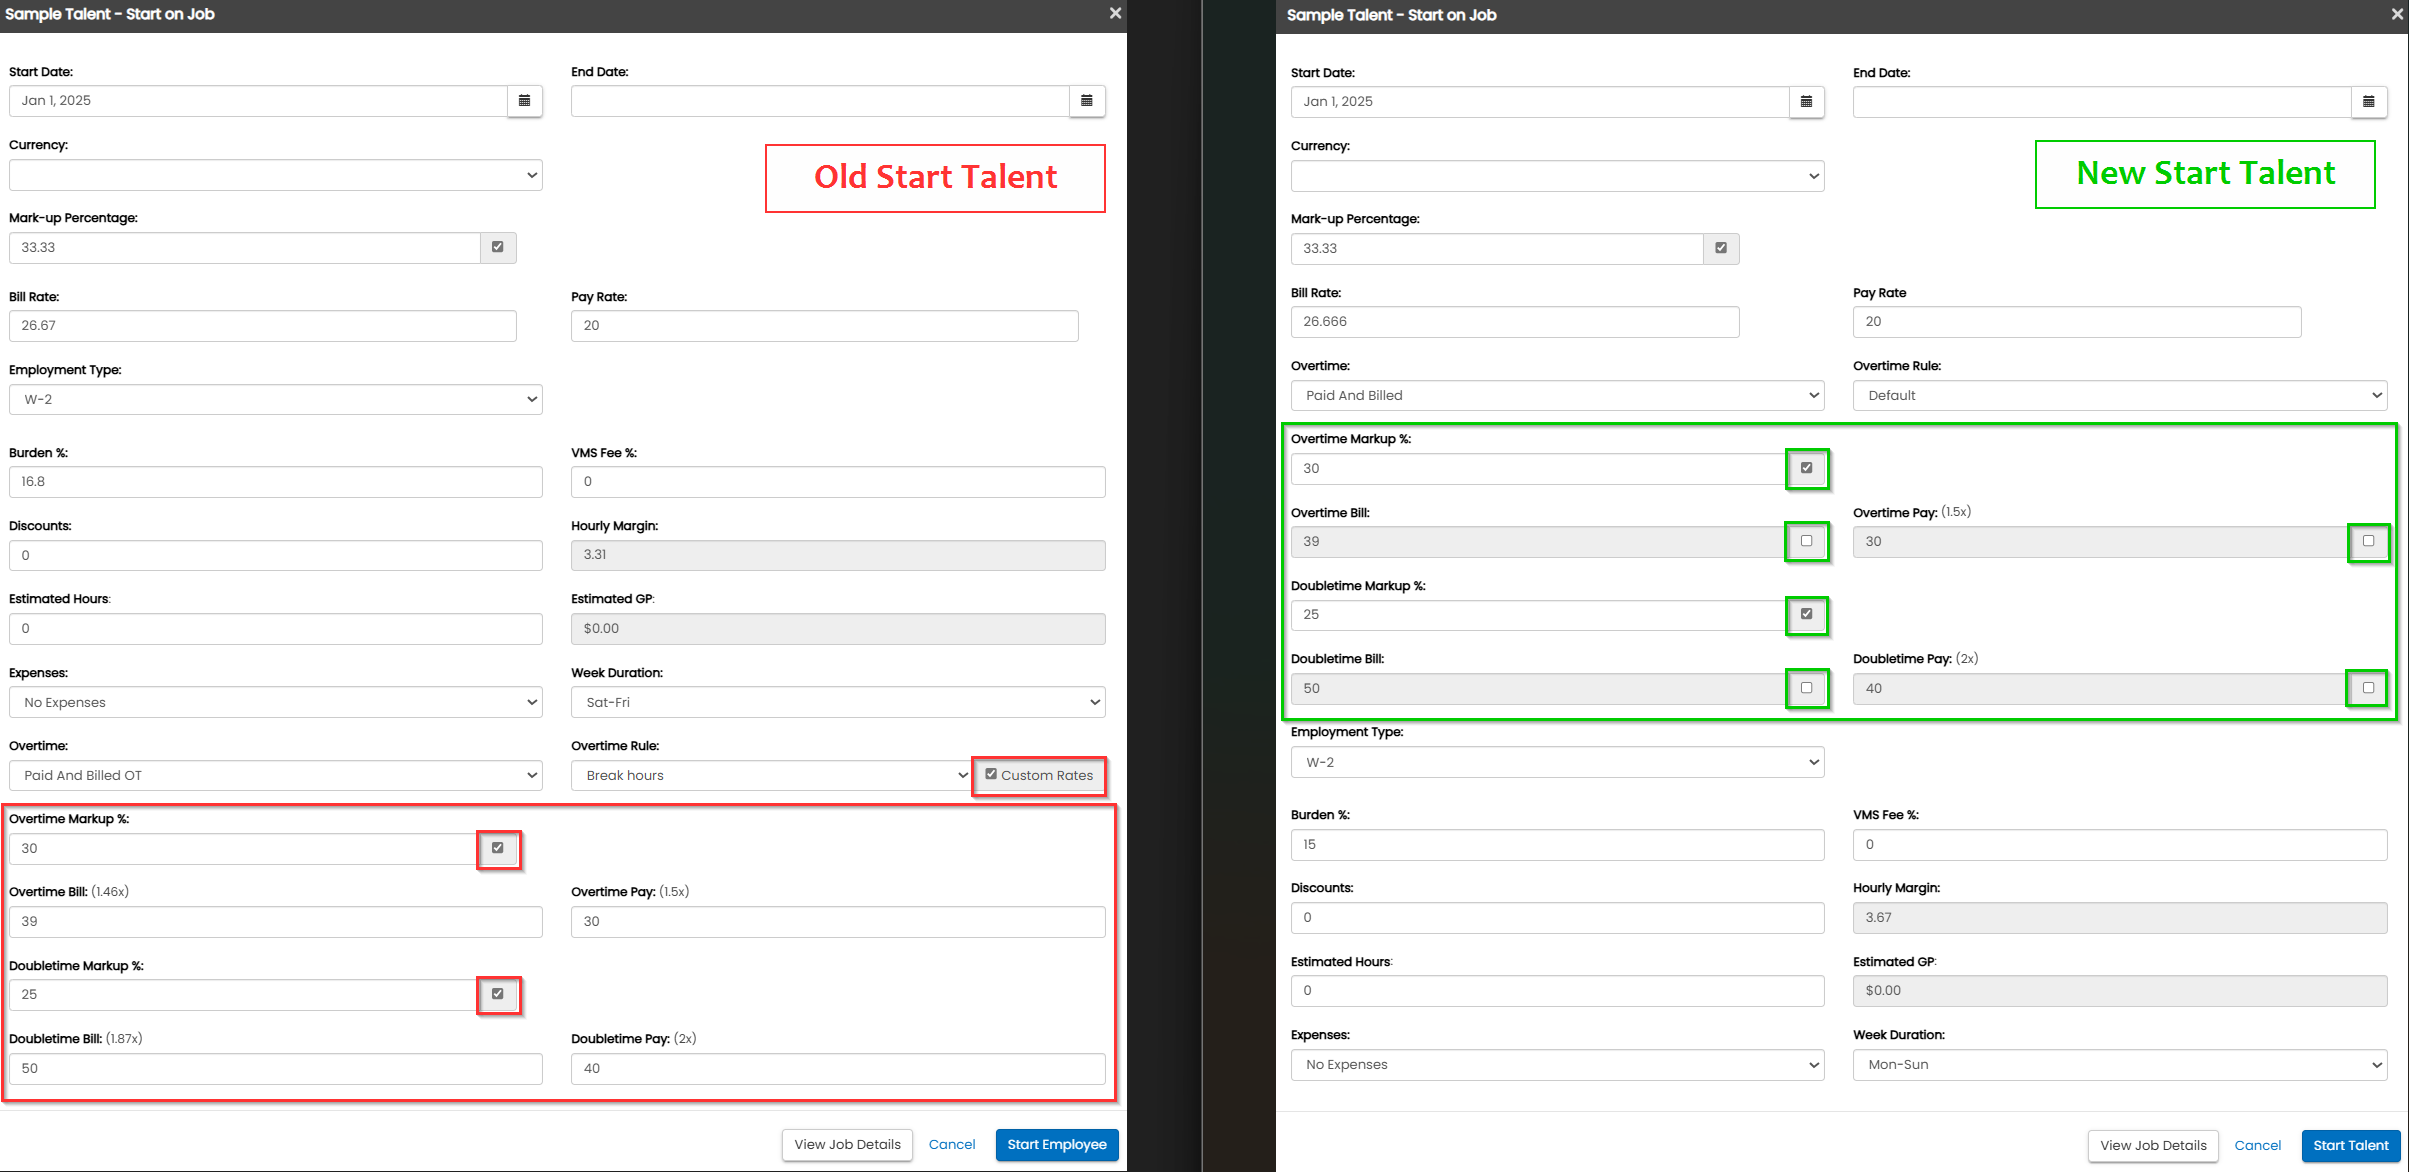Open the Paid And Billed Overtime dropdown
Screen dimensions: 2409x1172
point(1557,395)
